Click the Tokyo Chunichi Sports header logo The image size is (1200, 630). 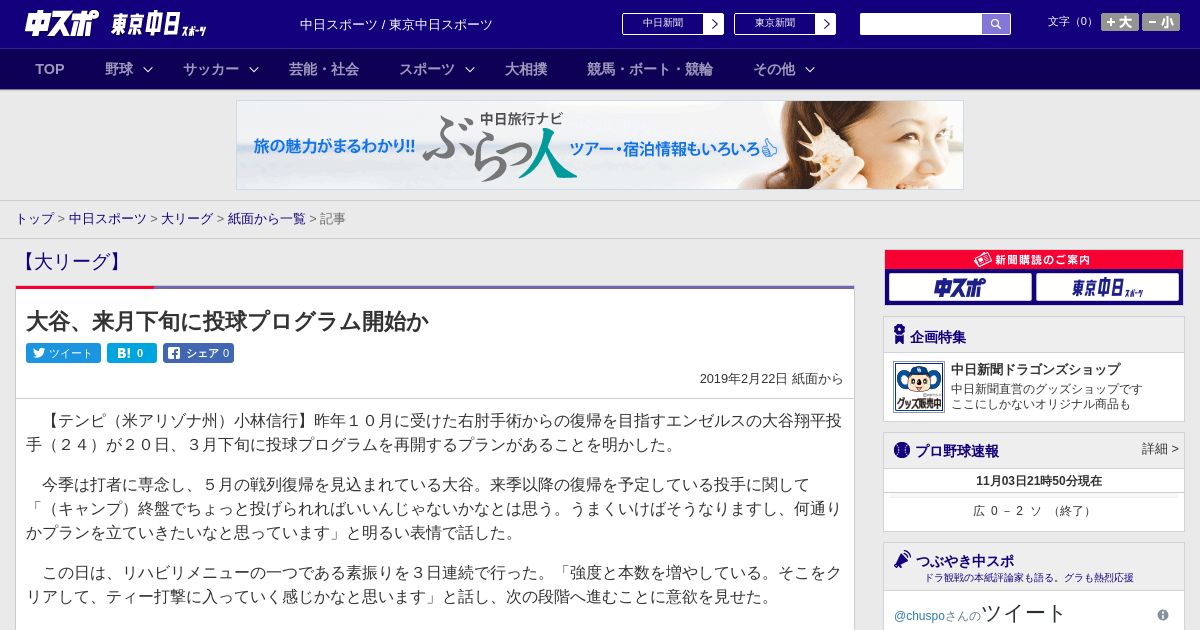159,24
